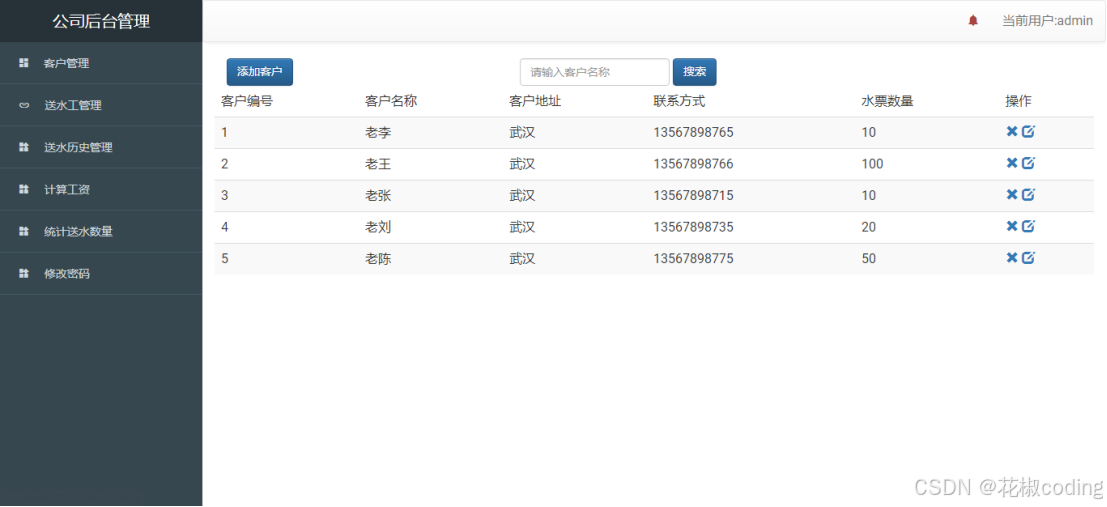1107x507 pixels.
Task: Click the icon beside 修改密码 in the sidebar
Action: pos(23,273)
